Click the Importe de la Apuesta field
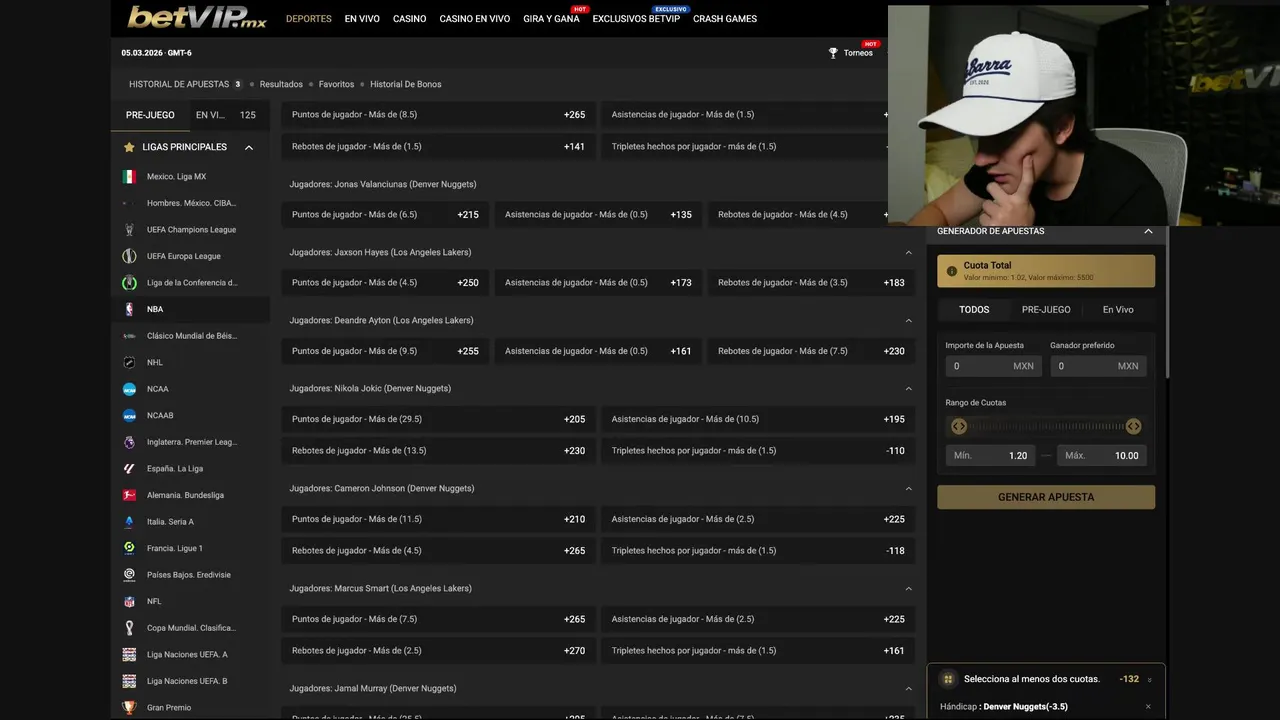Screen dimensions: 1280x720 (994, 366)
